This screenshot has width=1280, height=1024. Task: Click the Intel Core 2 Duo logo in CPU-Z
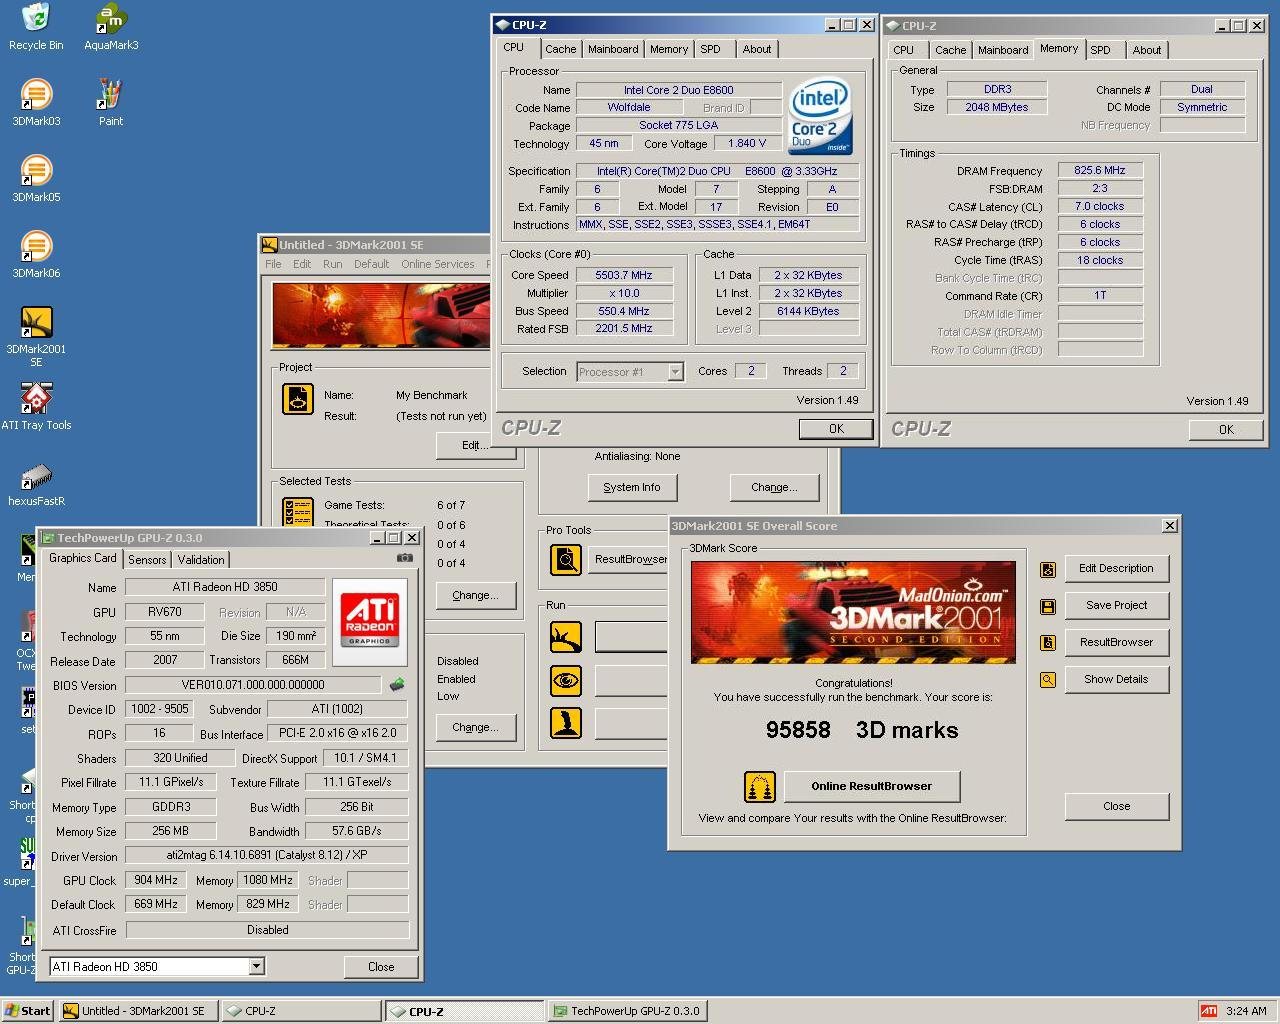coord(820,116)
